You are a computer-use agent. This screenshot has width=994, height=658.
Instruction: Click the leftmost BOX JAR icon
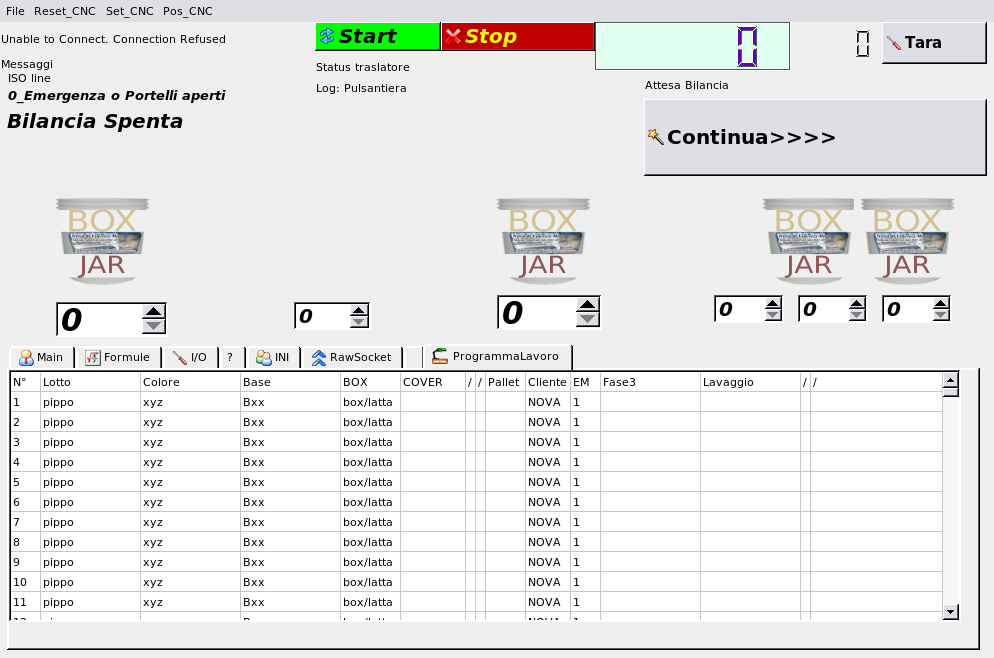102,240
